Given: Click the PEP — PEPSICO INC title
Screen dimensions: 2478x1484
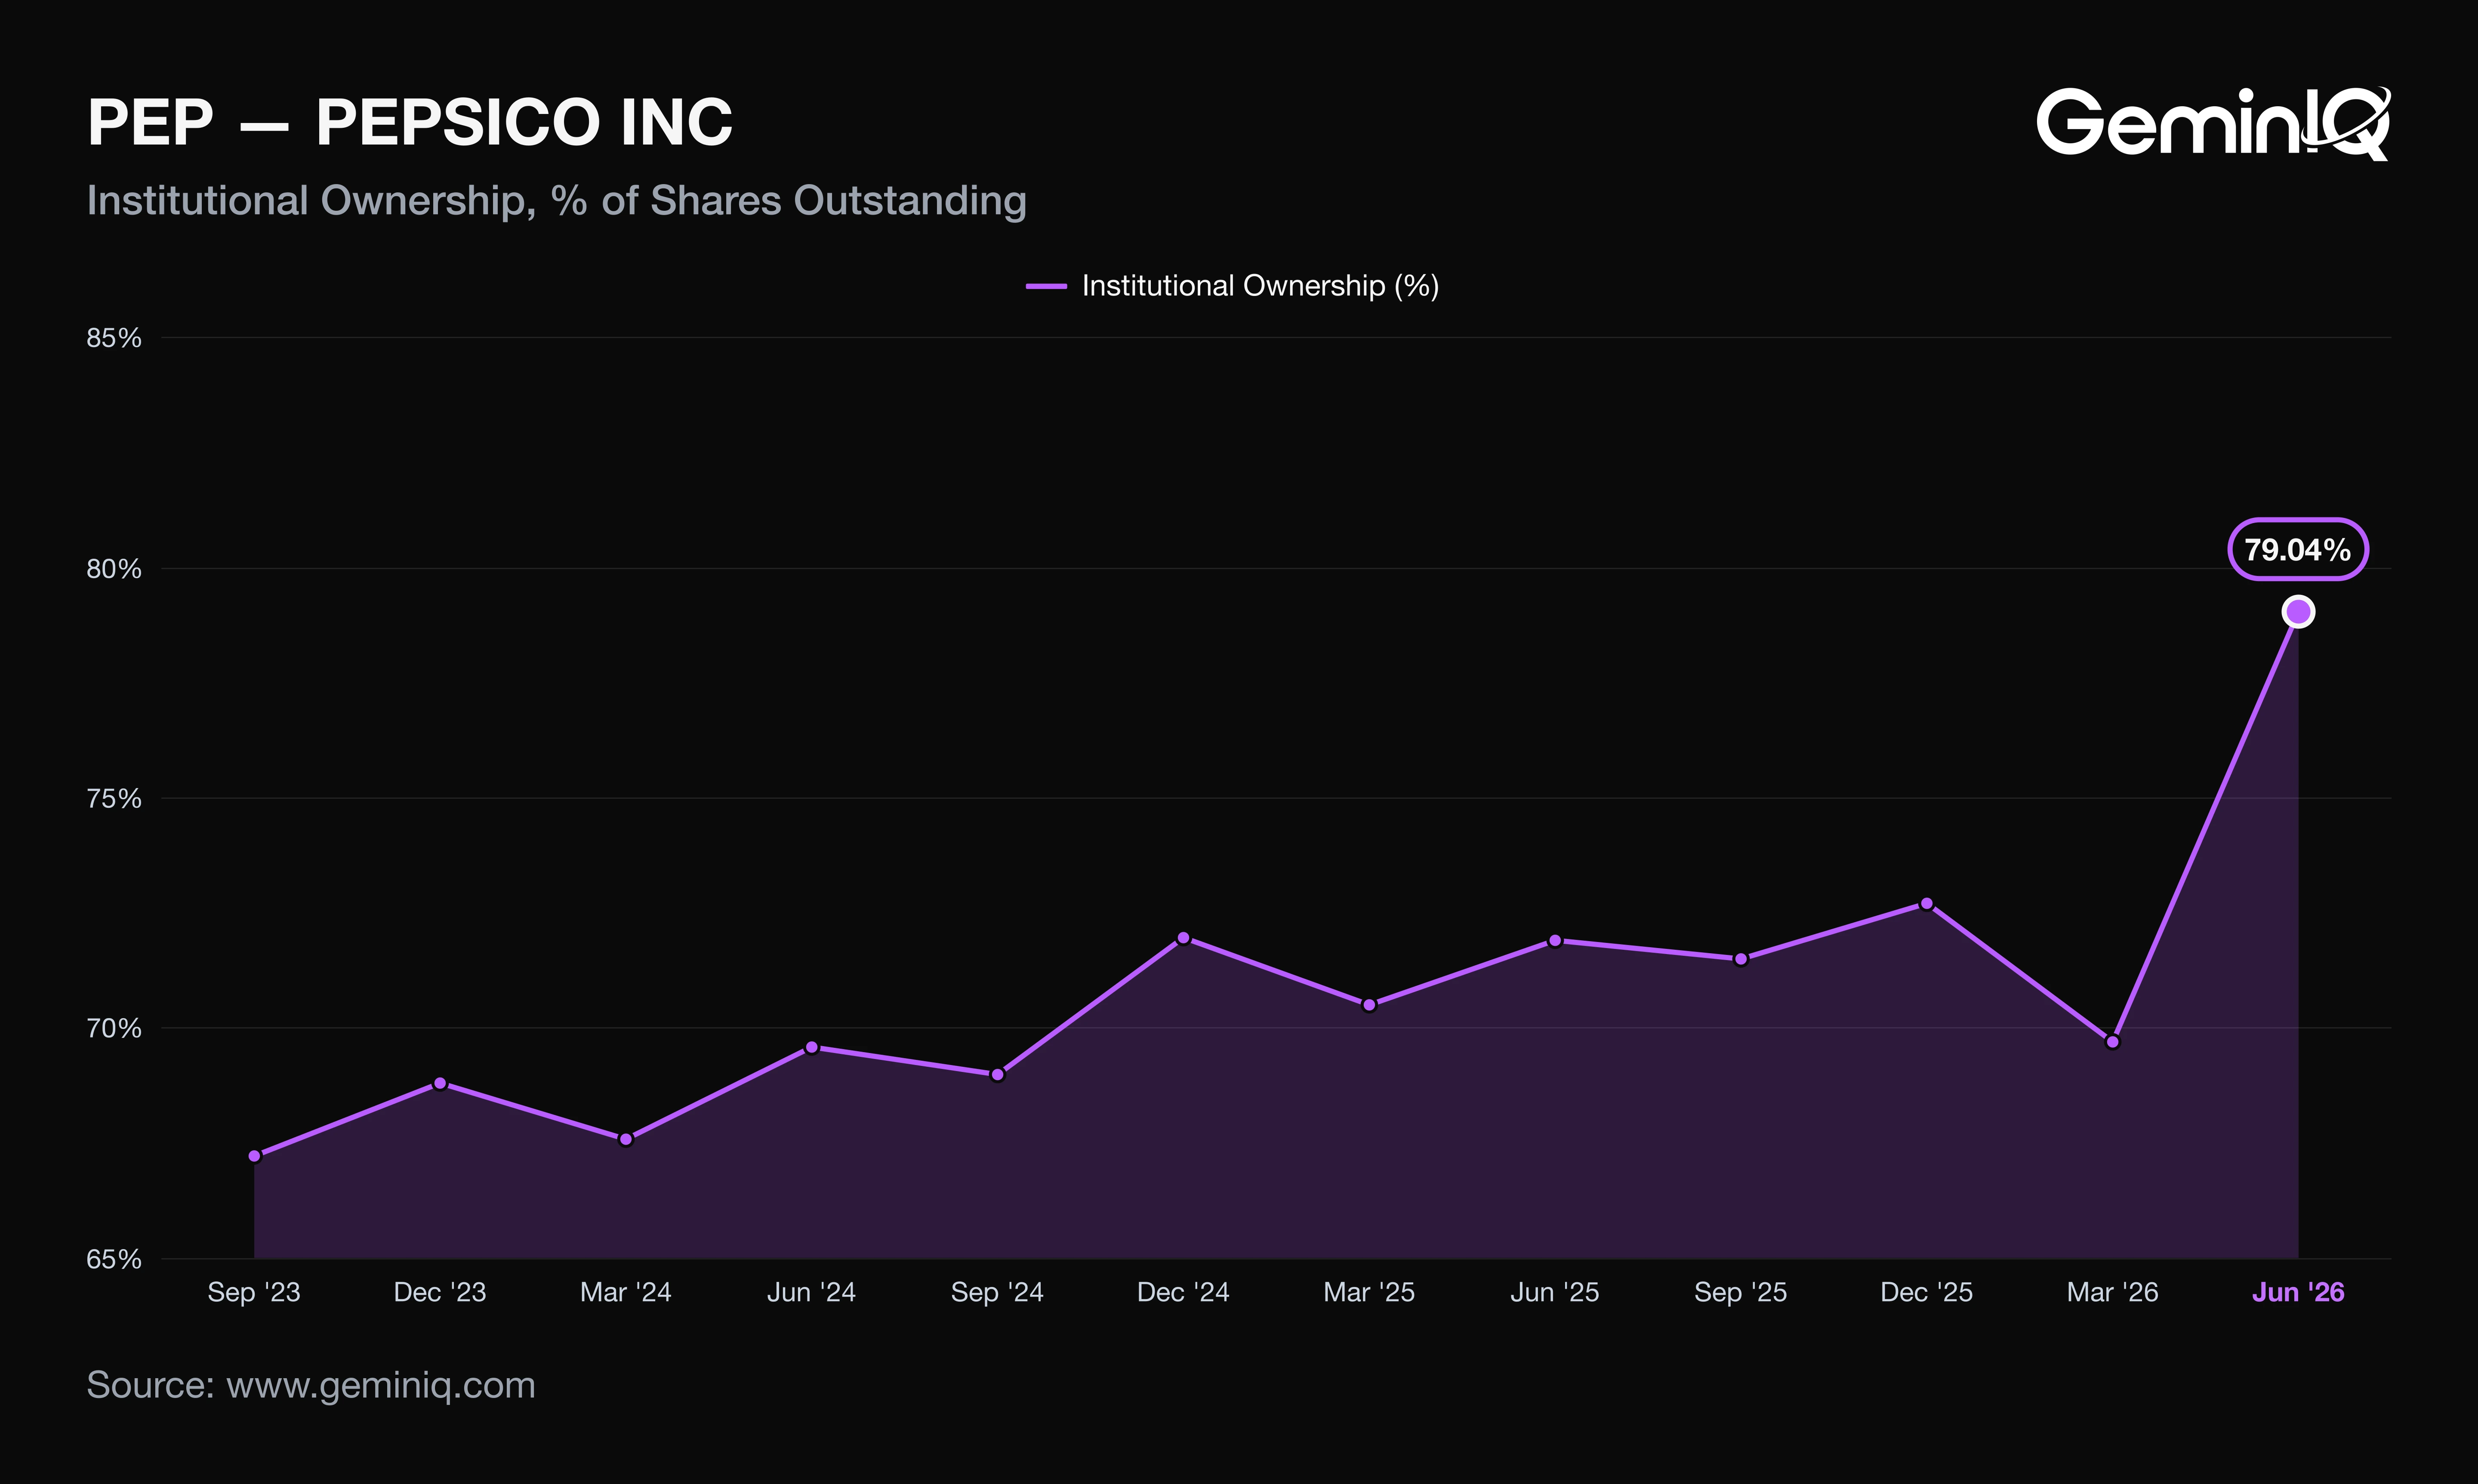Looking at the screenshot, I should pyautogui.click(x=410, y=122).
